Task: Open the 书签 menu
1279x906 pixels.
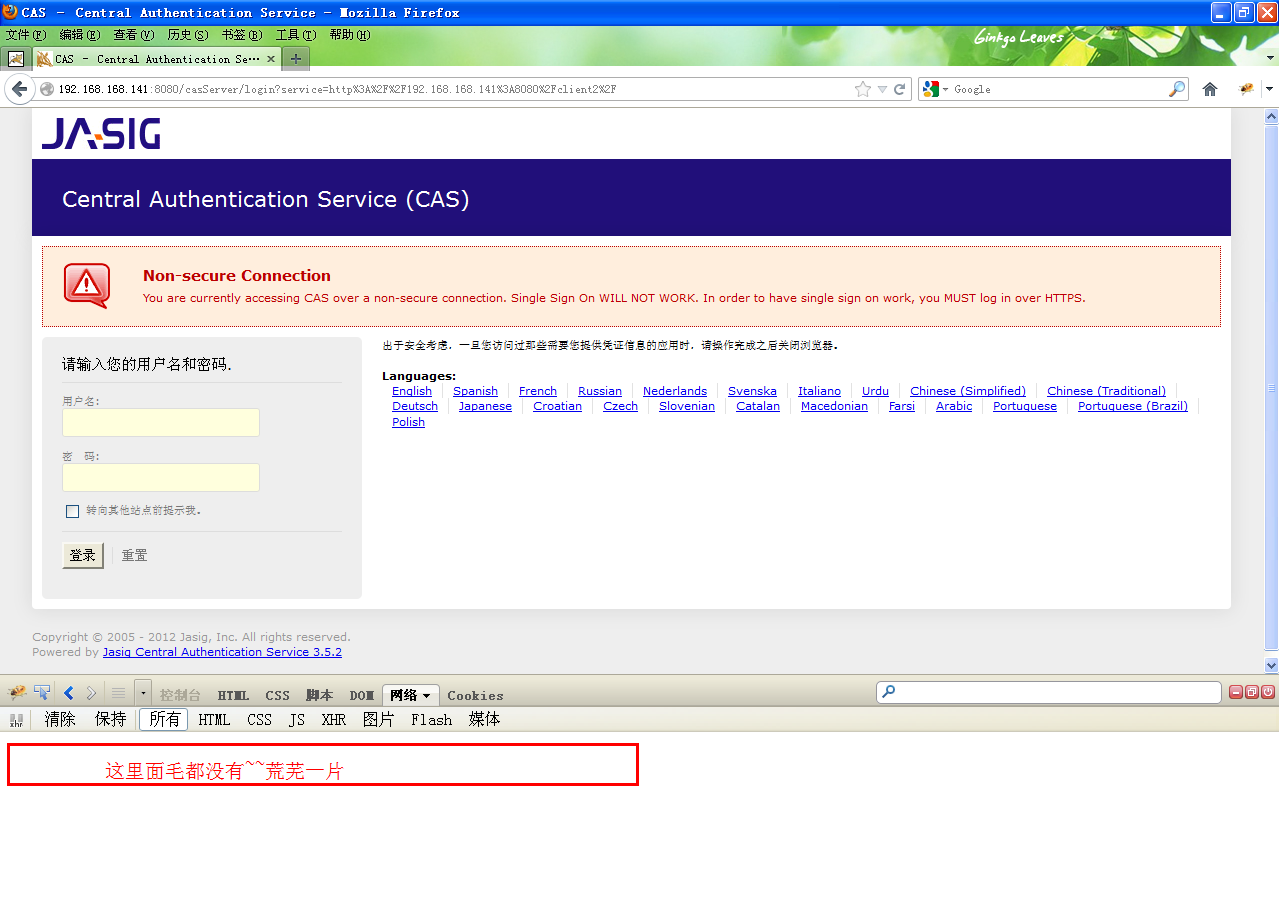Action: click(242, 35)
